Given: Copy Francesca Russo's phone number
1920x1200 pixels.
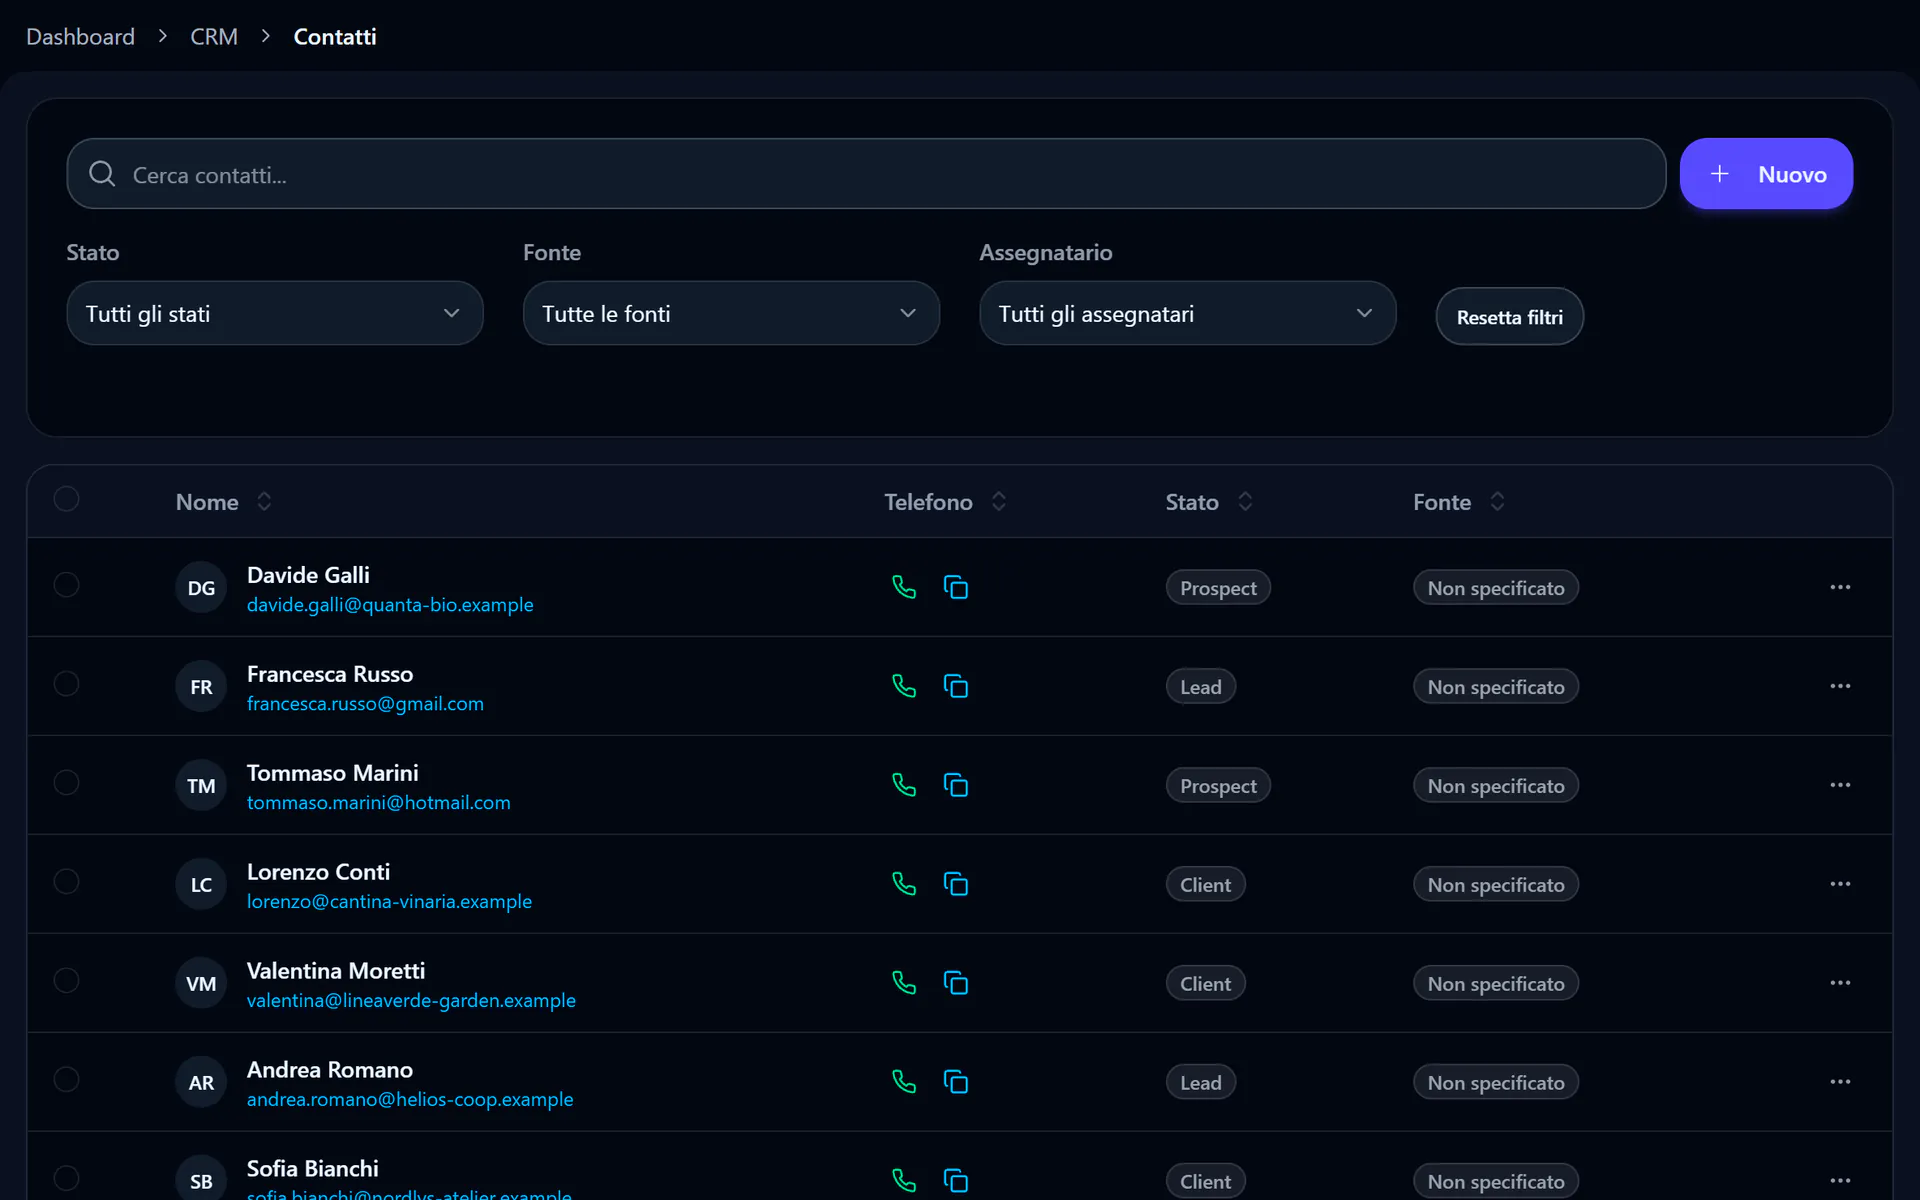Looking at the screenshot, I should [956, 686].
